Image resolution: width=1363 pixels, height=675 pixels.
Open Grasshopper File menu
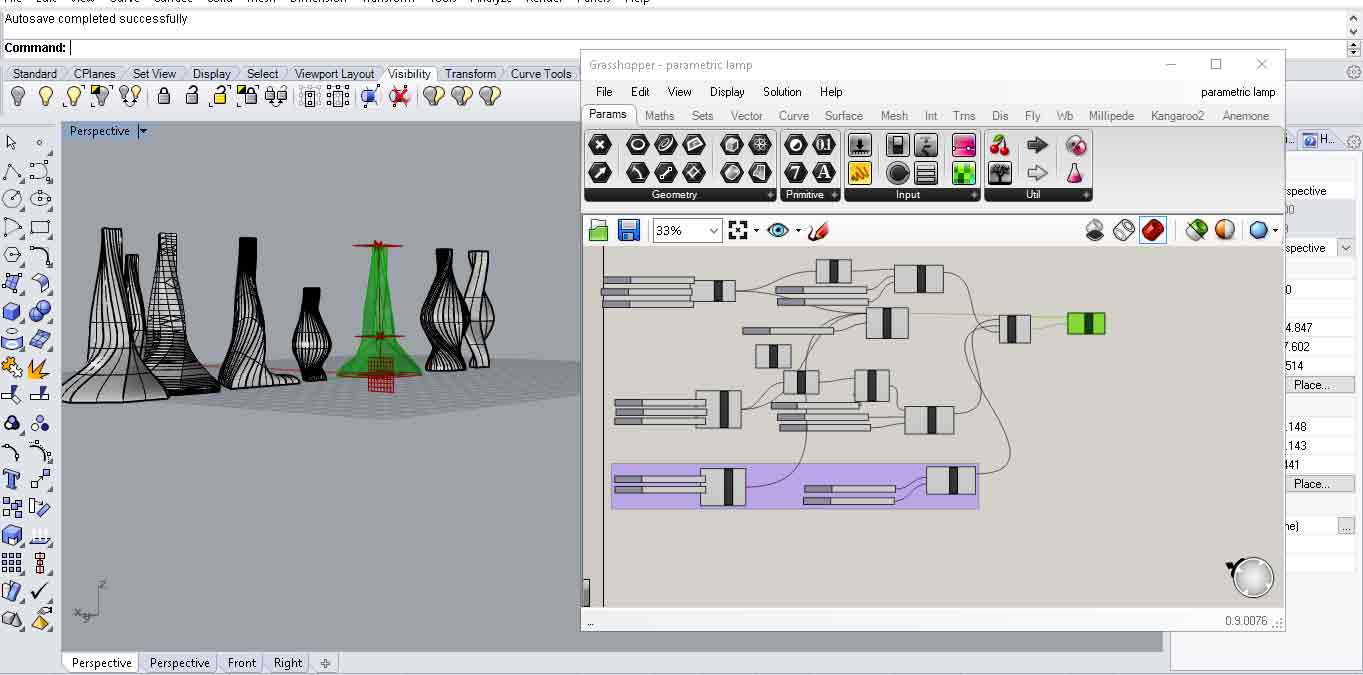tap(604, 92)
